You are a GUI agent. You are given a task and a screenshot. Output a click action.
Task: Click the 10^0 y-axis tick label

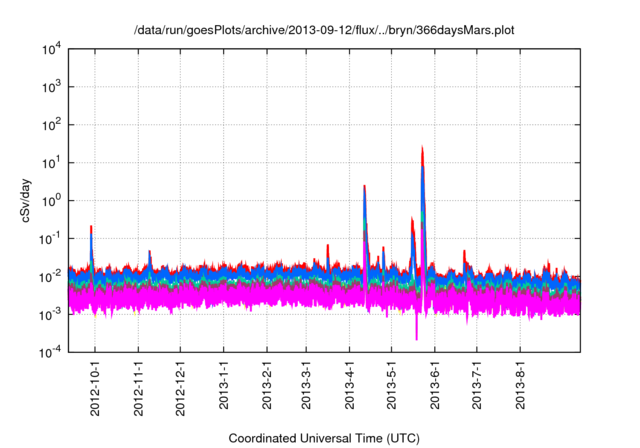[x=52, y=200]
